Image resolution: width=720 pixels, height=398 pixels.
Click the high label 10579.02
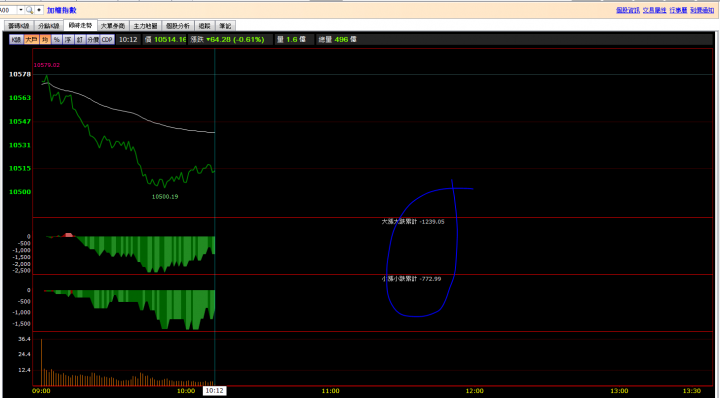[x=46, y=65]
